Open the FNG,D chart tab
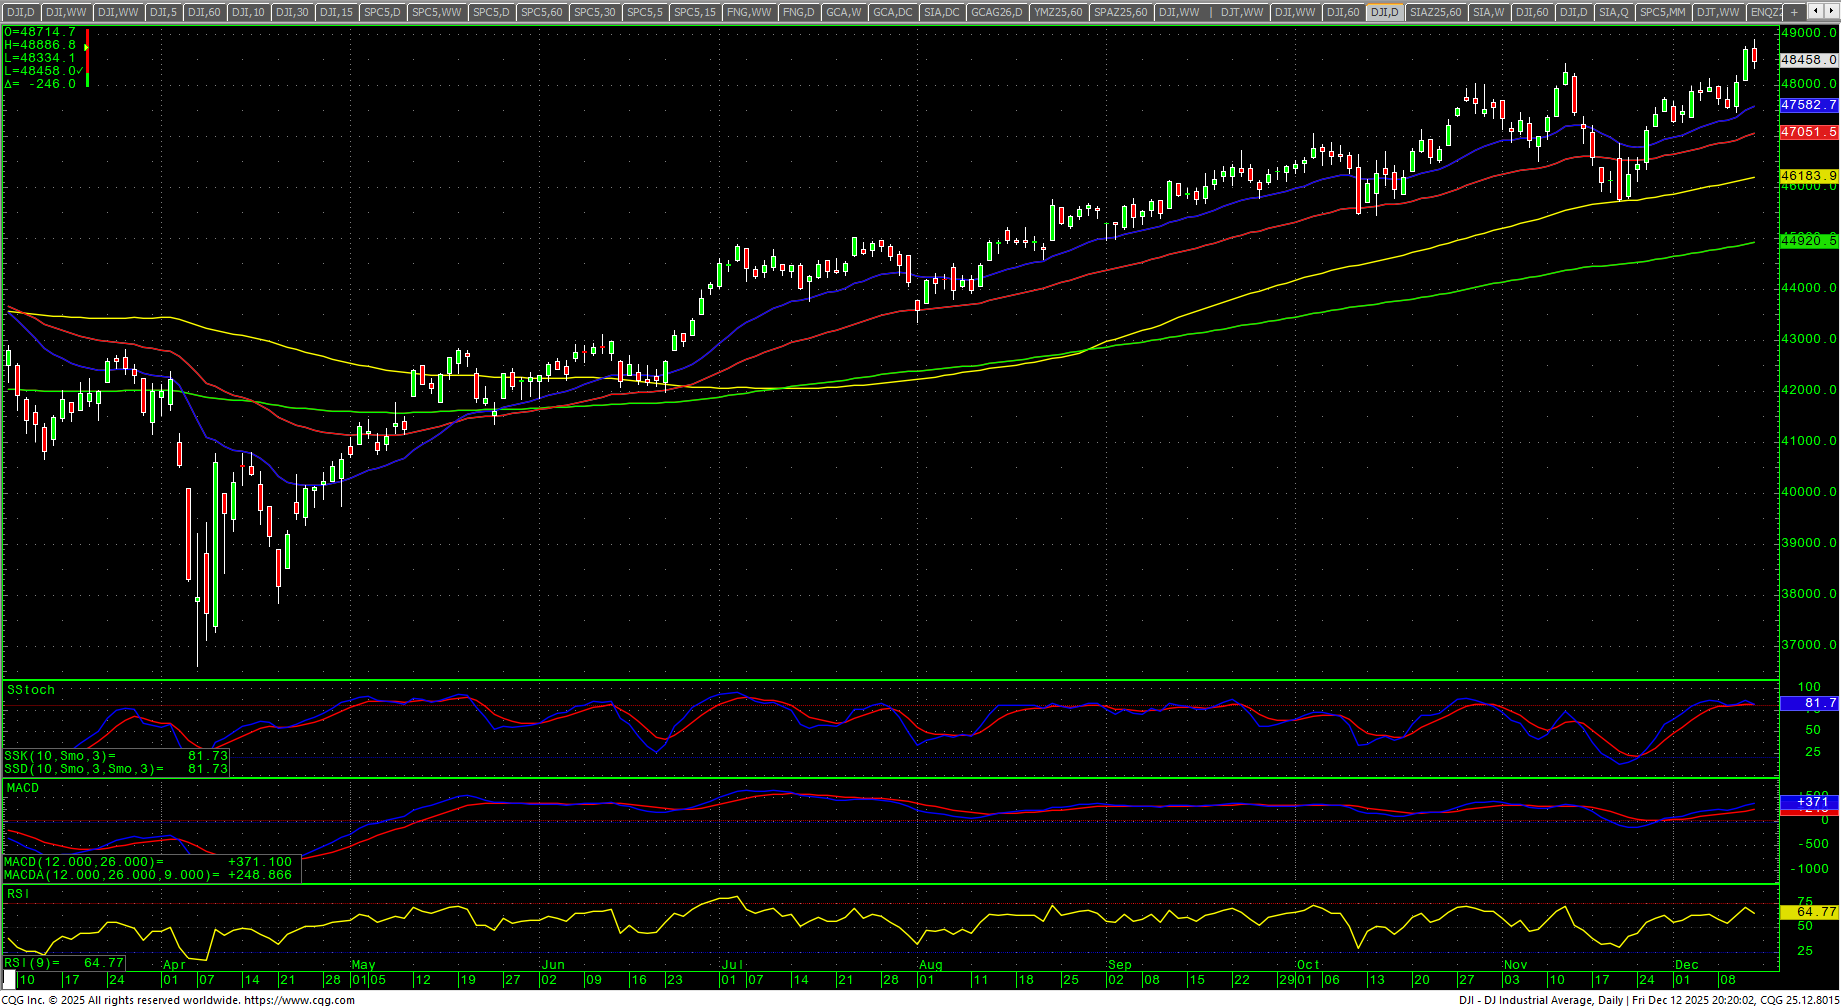Image resolution: width=1841 pixels, height=1008 pixels. (x=798, y=12)
